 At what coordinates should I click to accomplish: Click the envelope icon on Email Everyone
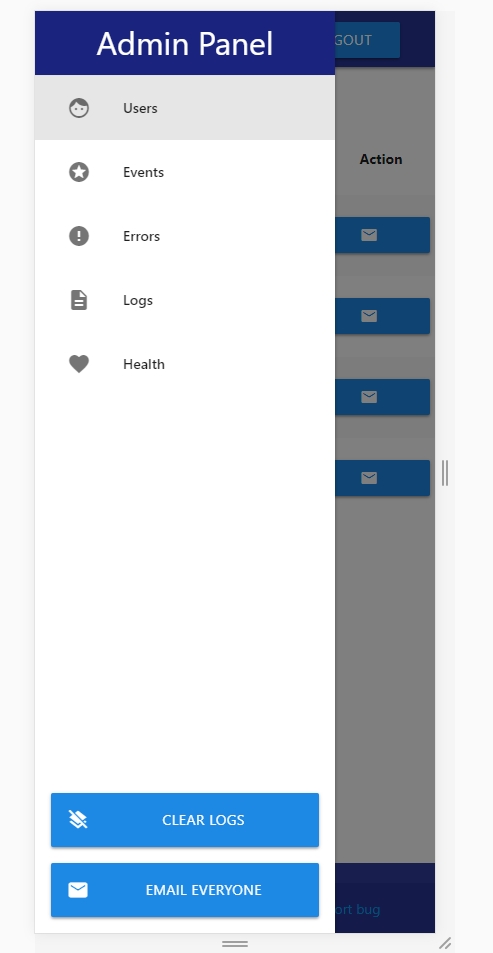pos(78,890)
